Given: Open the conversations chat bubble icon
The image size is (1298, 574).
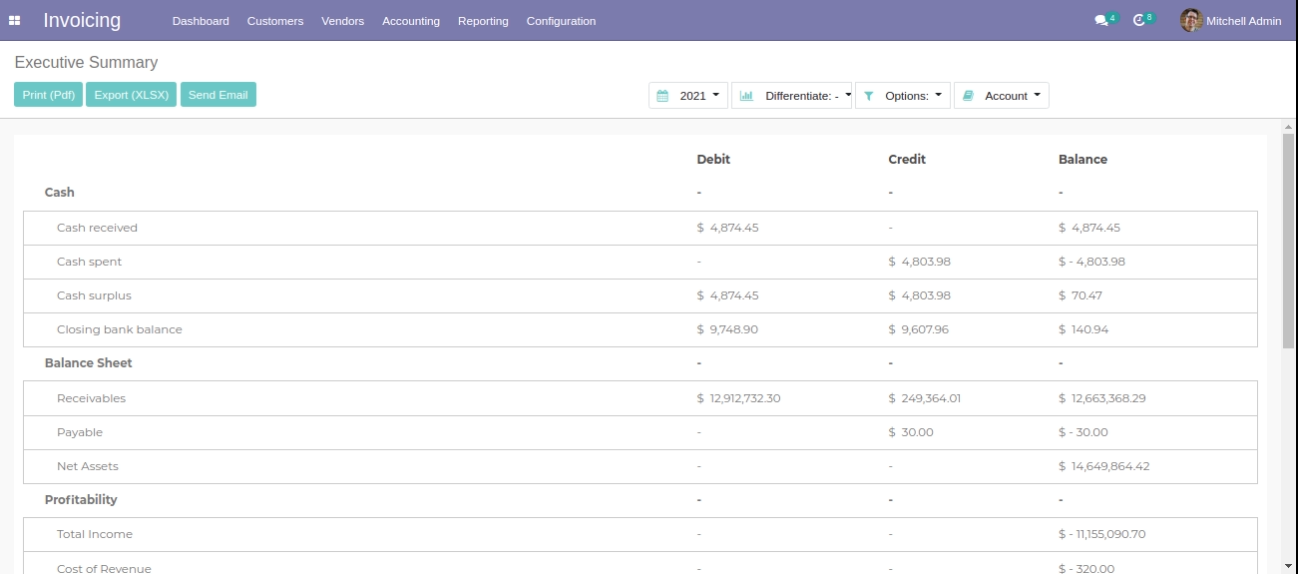Looking at the screenshot, I should [1101, 21].
